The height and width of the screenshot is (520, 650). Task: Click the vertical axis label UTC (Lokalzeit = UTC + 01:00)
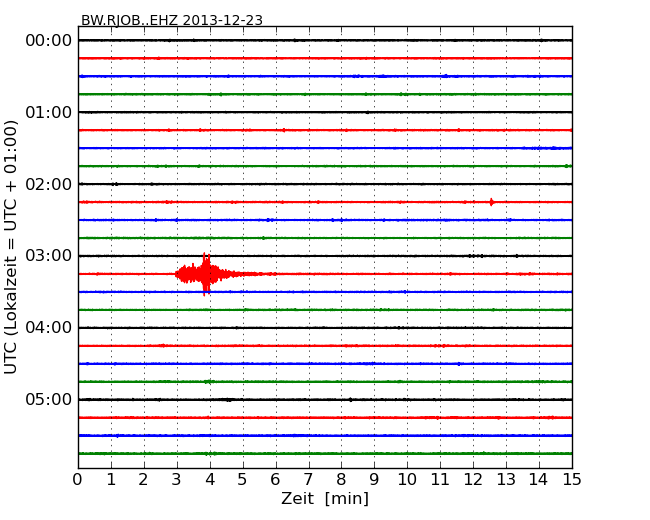(x=11, y=247)
